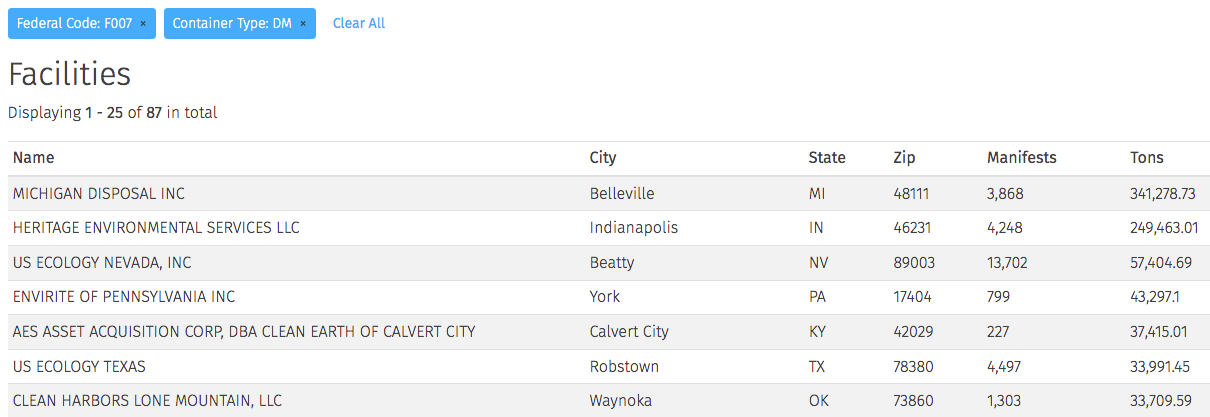The image size is (1210, 417).
Task: Select the Belleville city cell
Action: click(x=622, y=193)
